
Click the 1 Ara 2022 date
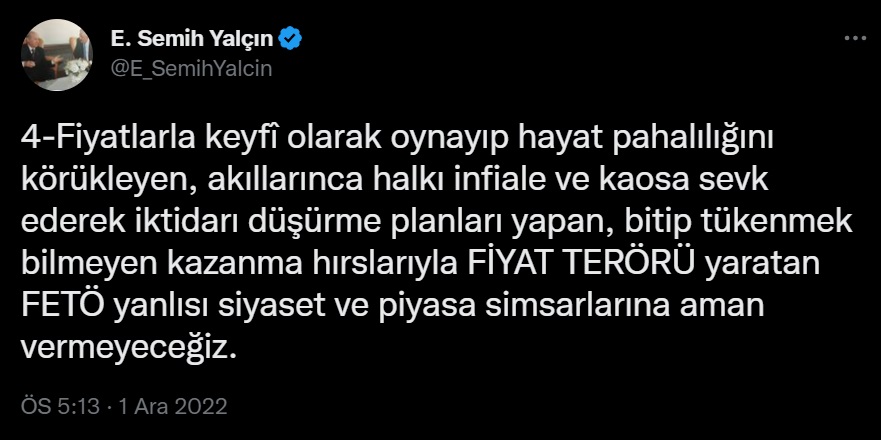coord(172,406)
